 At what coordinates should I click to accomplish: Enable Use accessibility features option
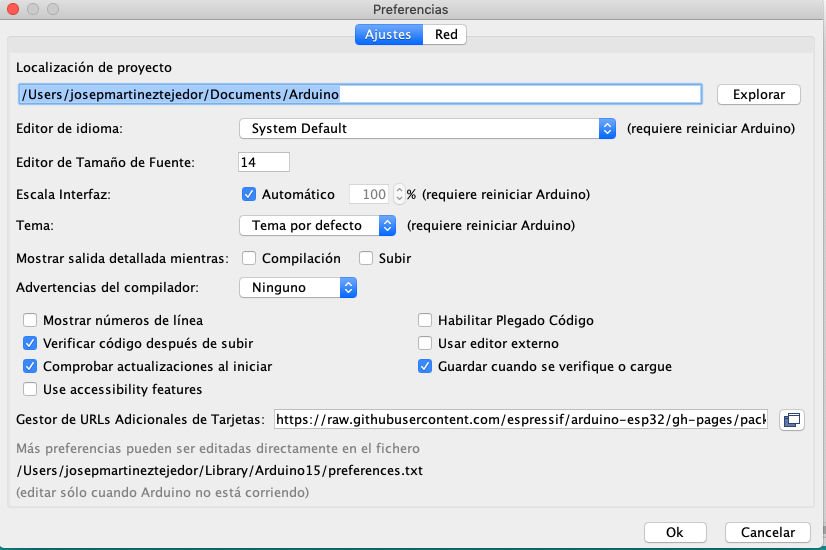pos(30,389)
